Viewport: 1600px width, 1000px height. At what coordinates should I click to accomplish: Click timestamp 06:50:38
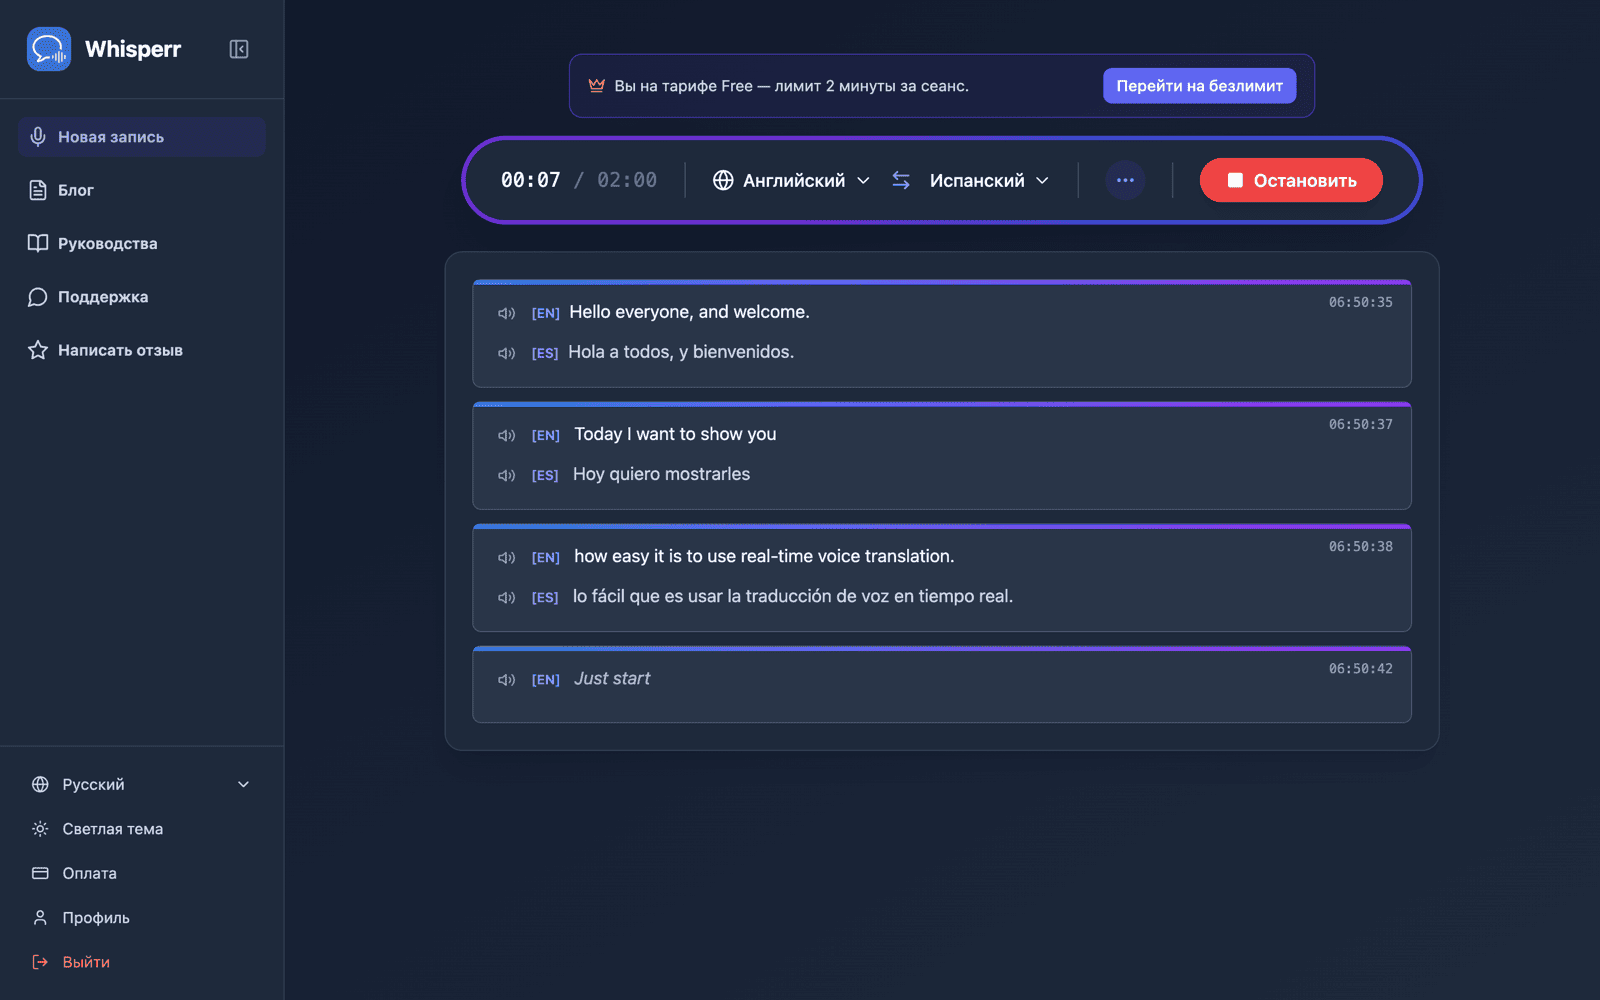(x=1360, y=546)
